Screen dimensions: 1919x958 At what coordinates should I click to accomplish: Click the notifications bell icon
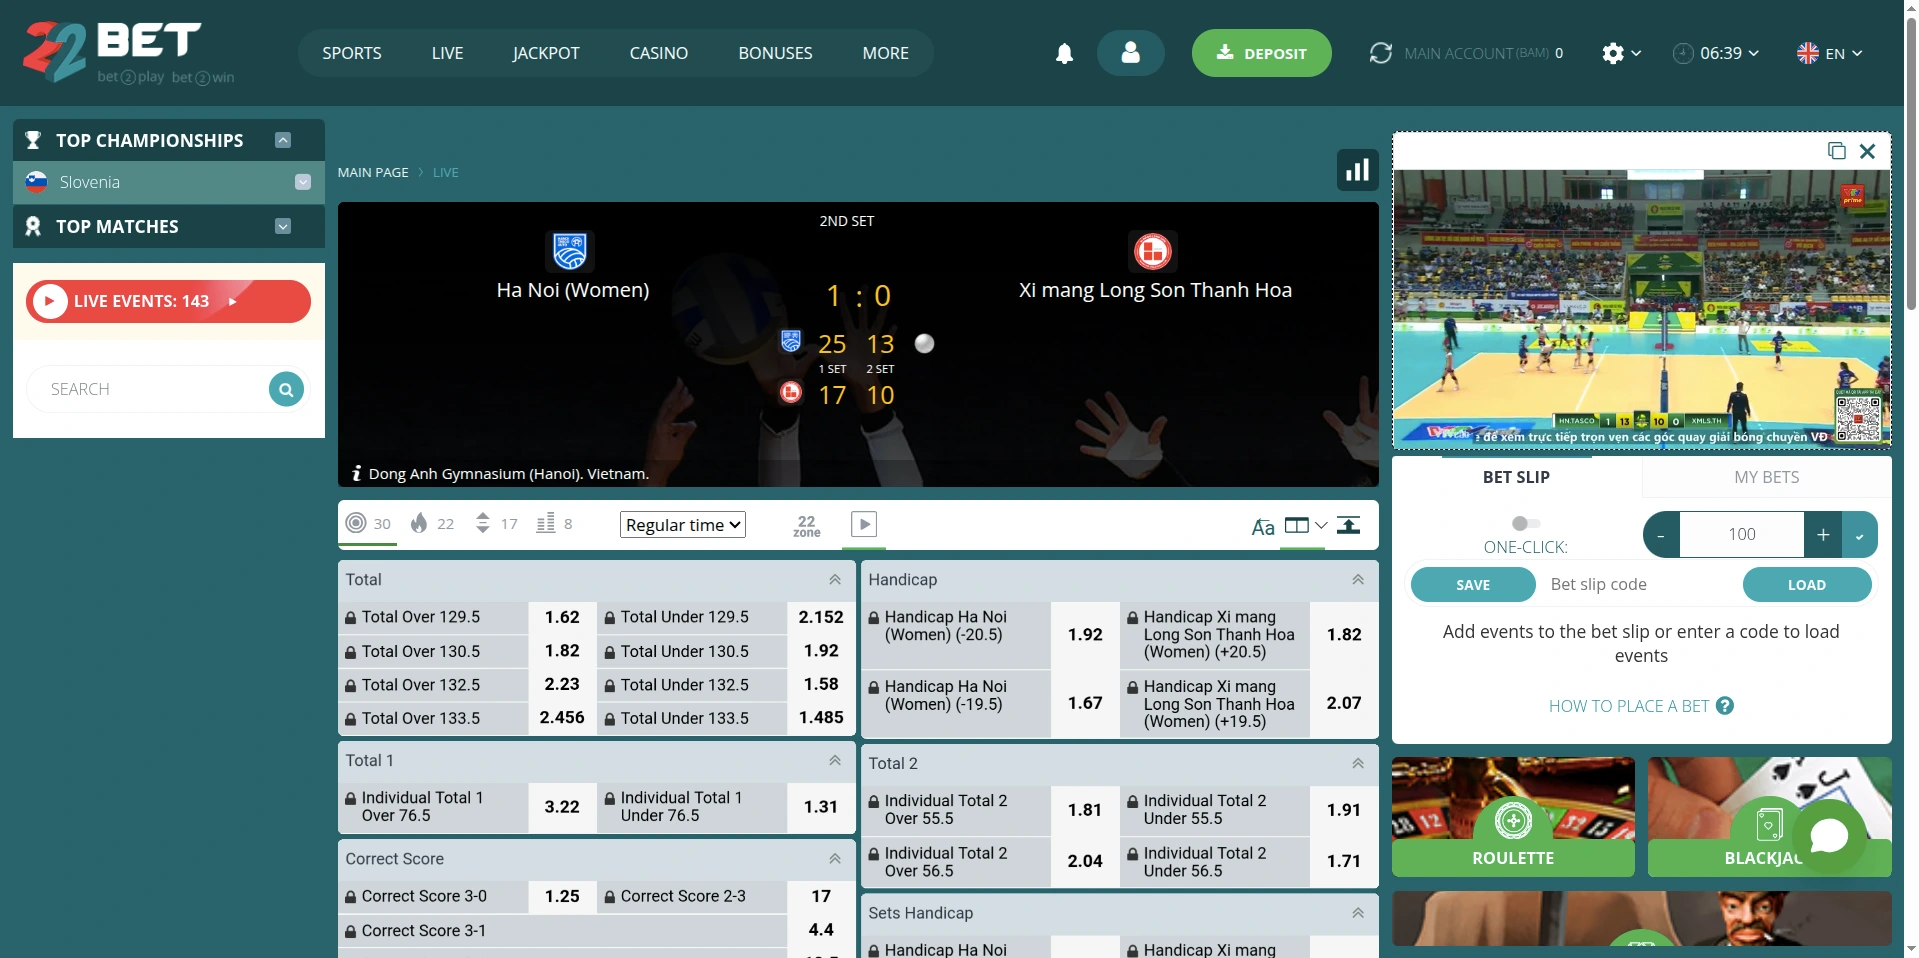(x=1064, y=54)
